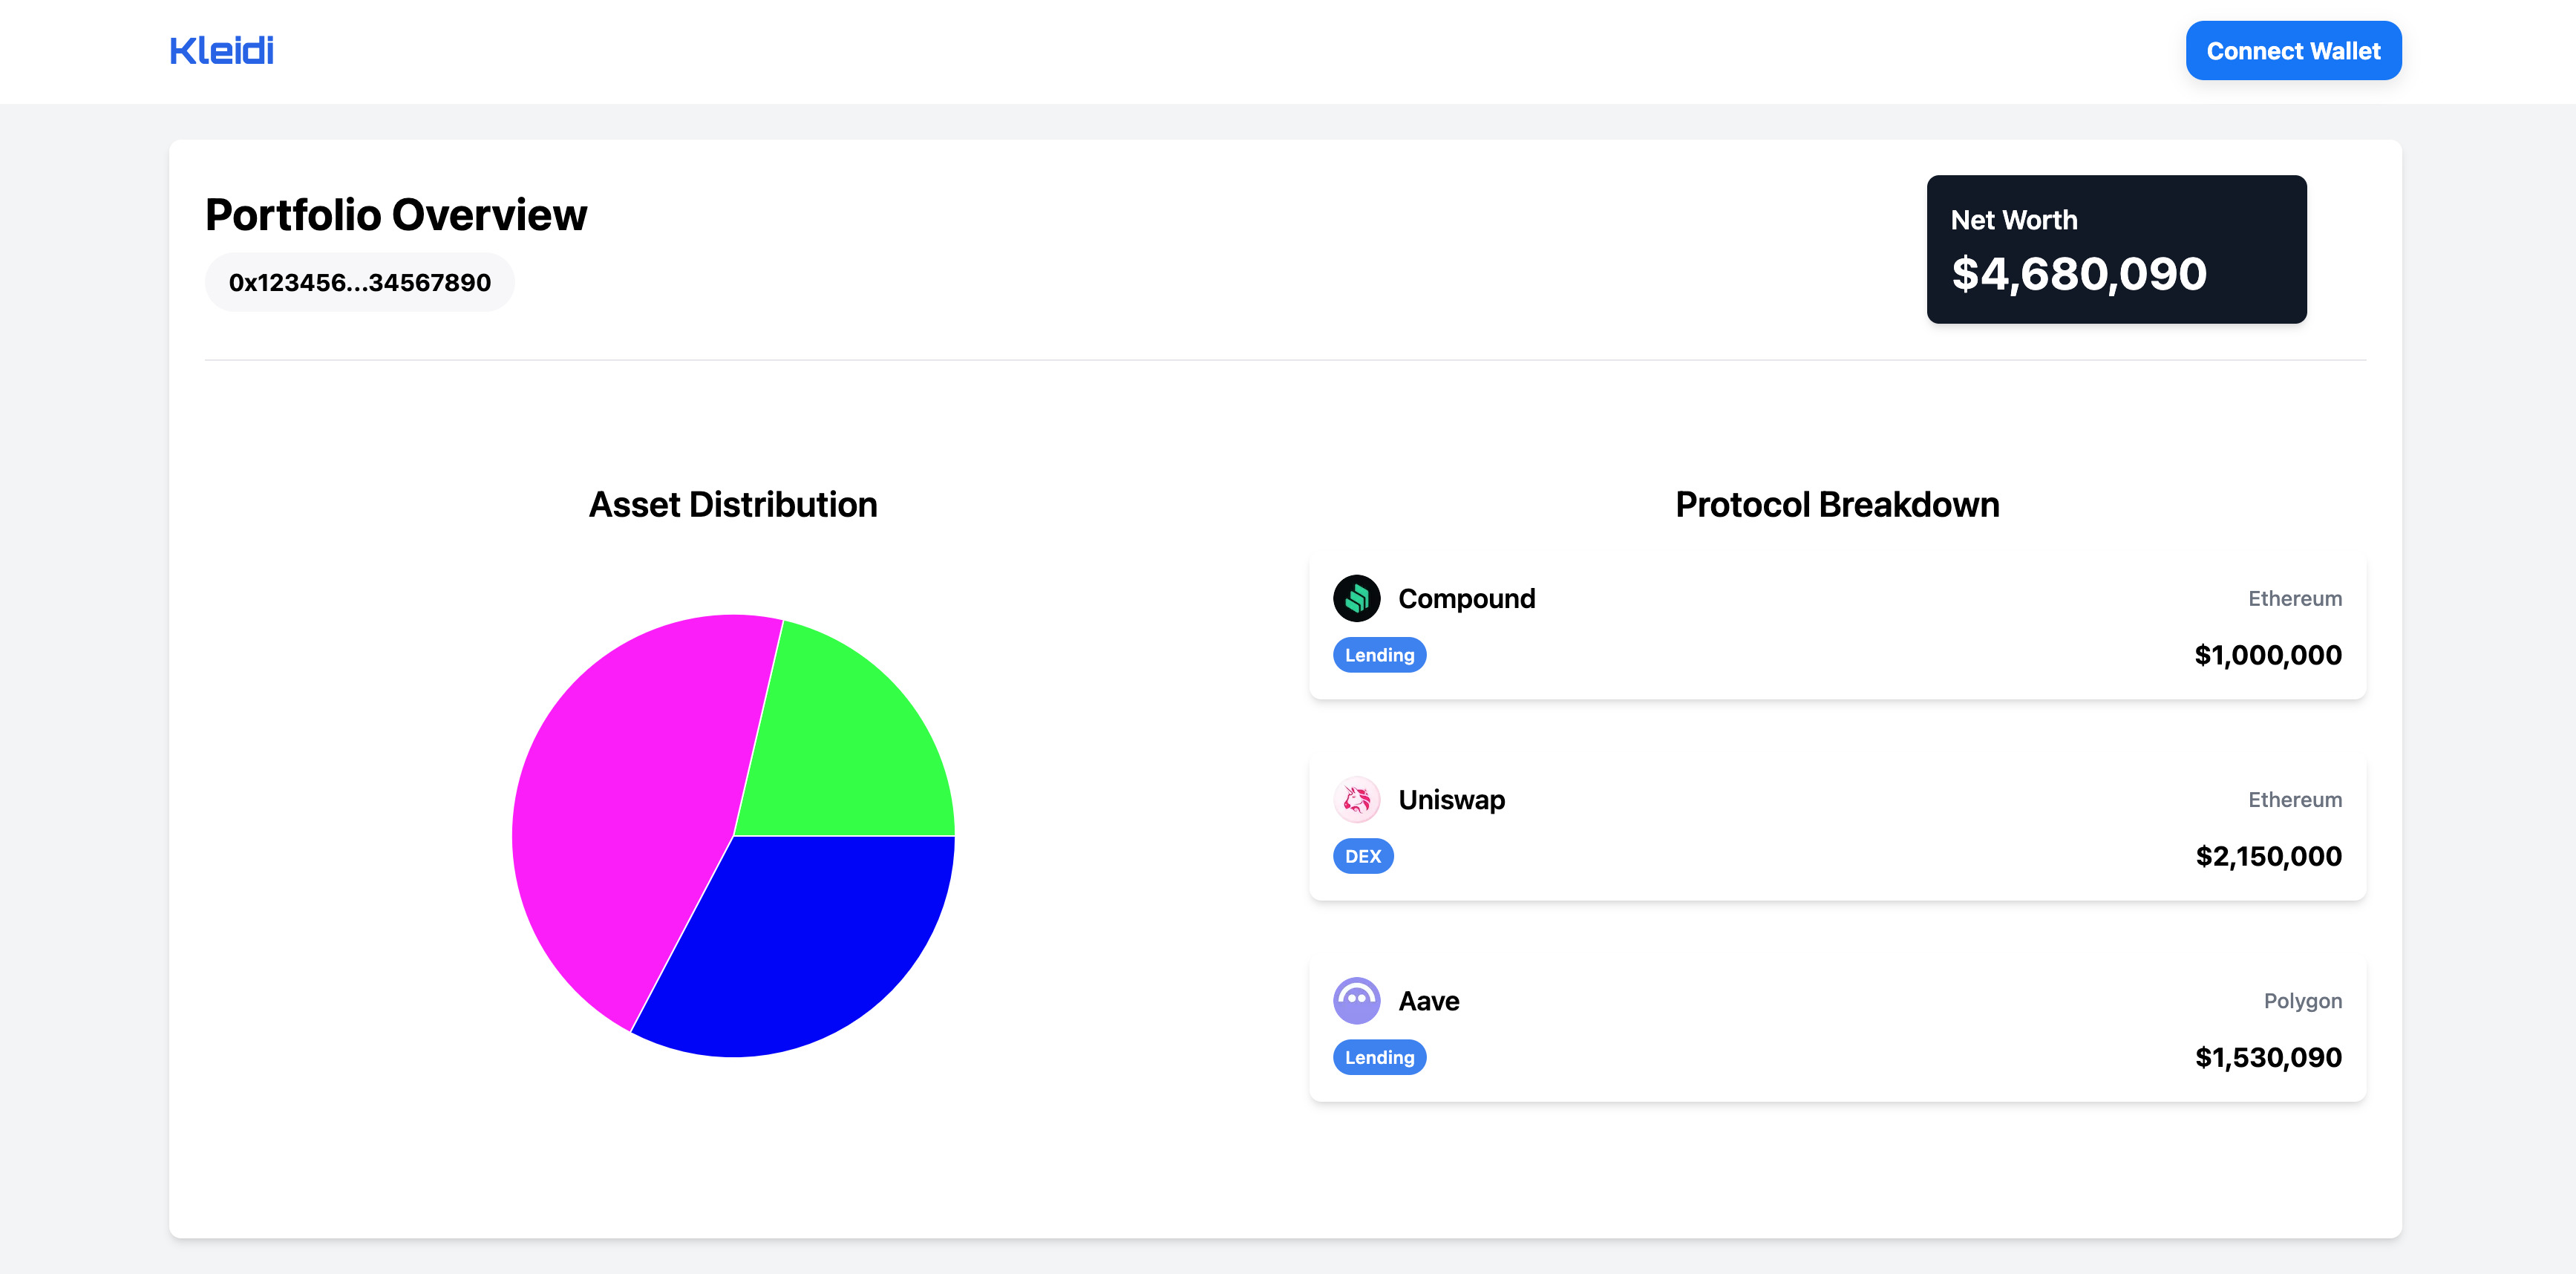2576x1274 pixels.
Task: Click the Kleidi logo
Action: click(221, 50)
